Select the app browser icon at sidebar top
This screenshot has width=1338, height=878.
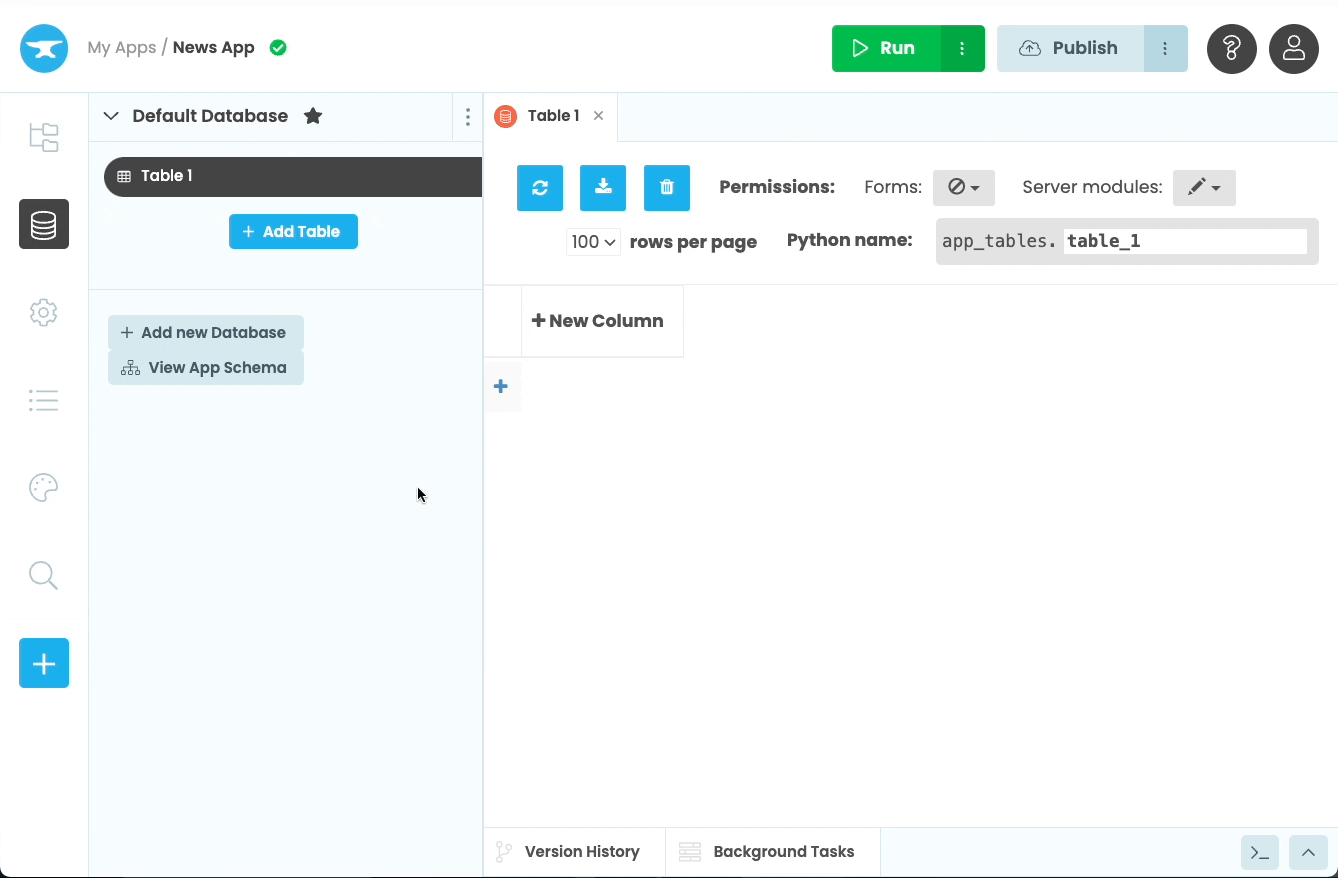click(43, 137)
